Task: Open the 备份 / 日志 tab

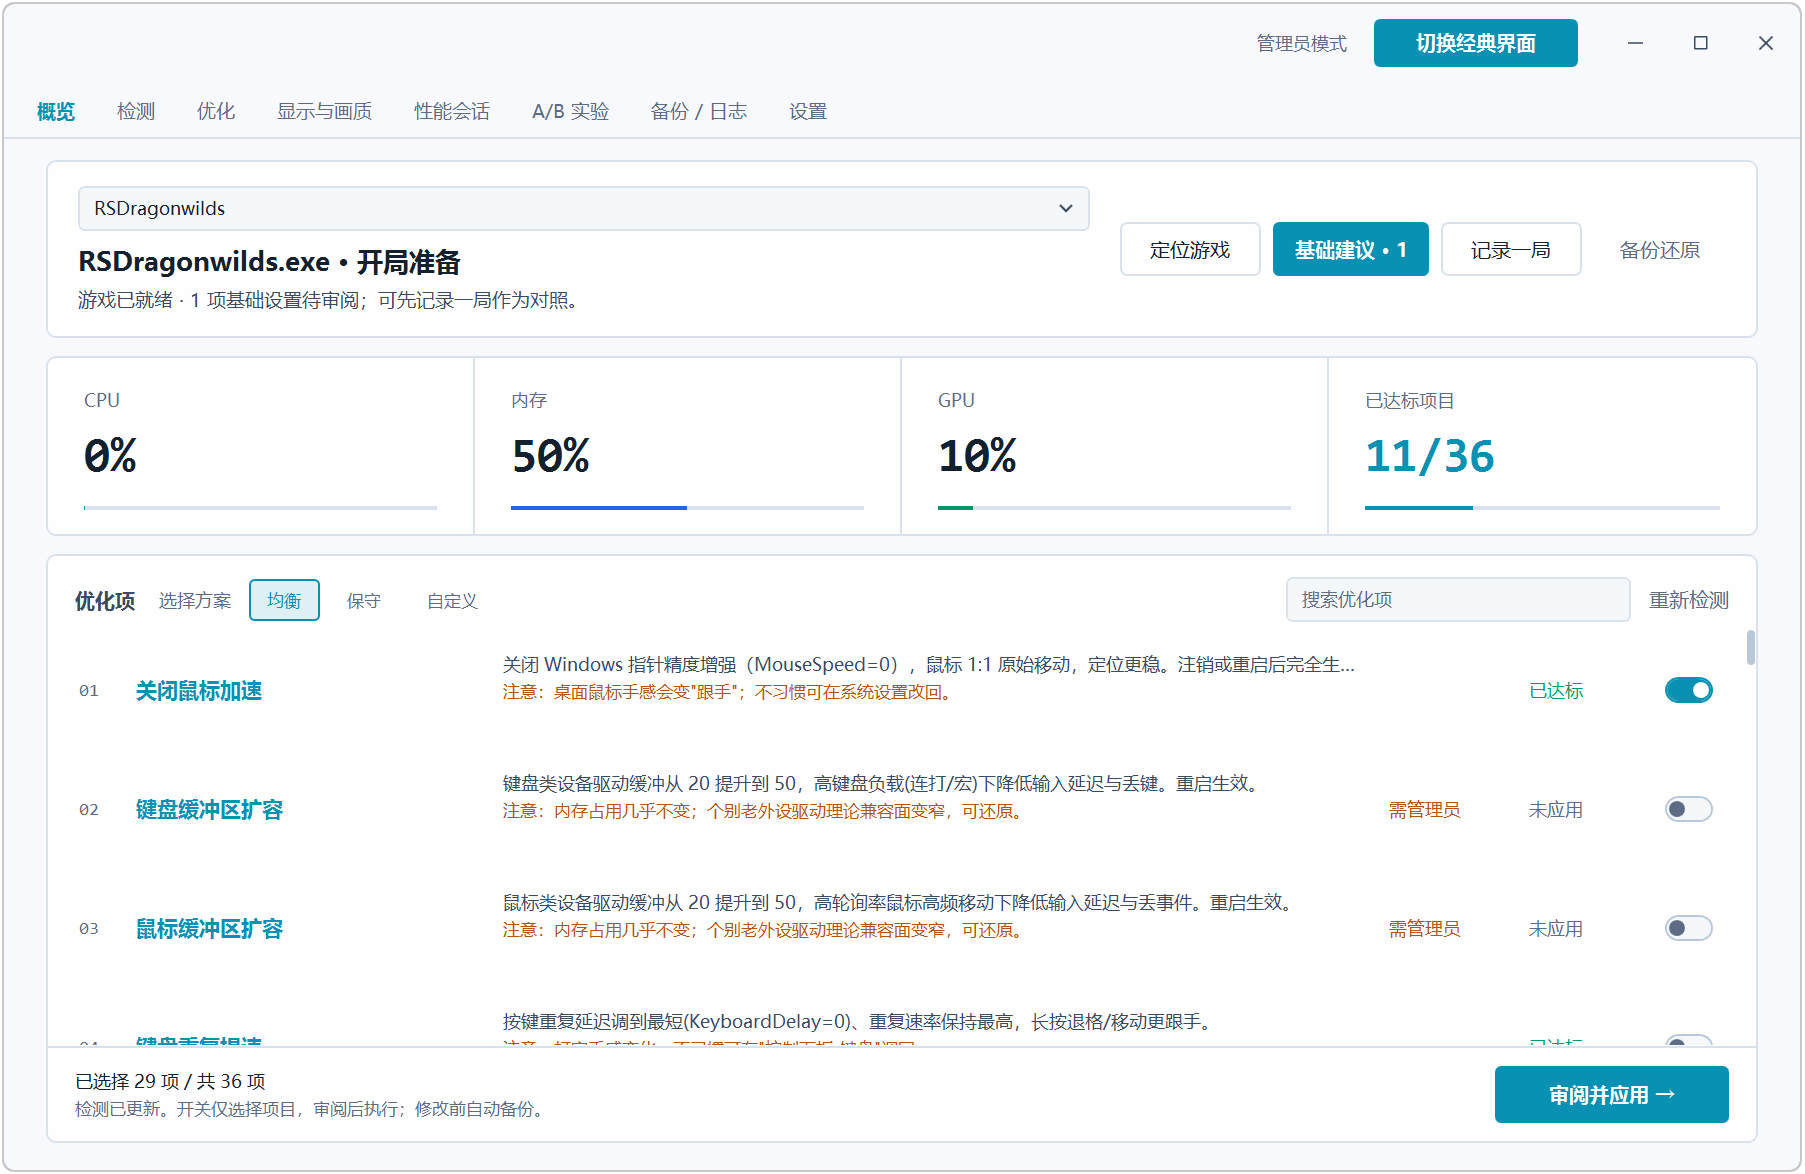Action: [699, 111]
